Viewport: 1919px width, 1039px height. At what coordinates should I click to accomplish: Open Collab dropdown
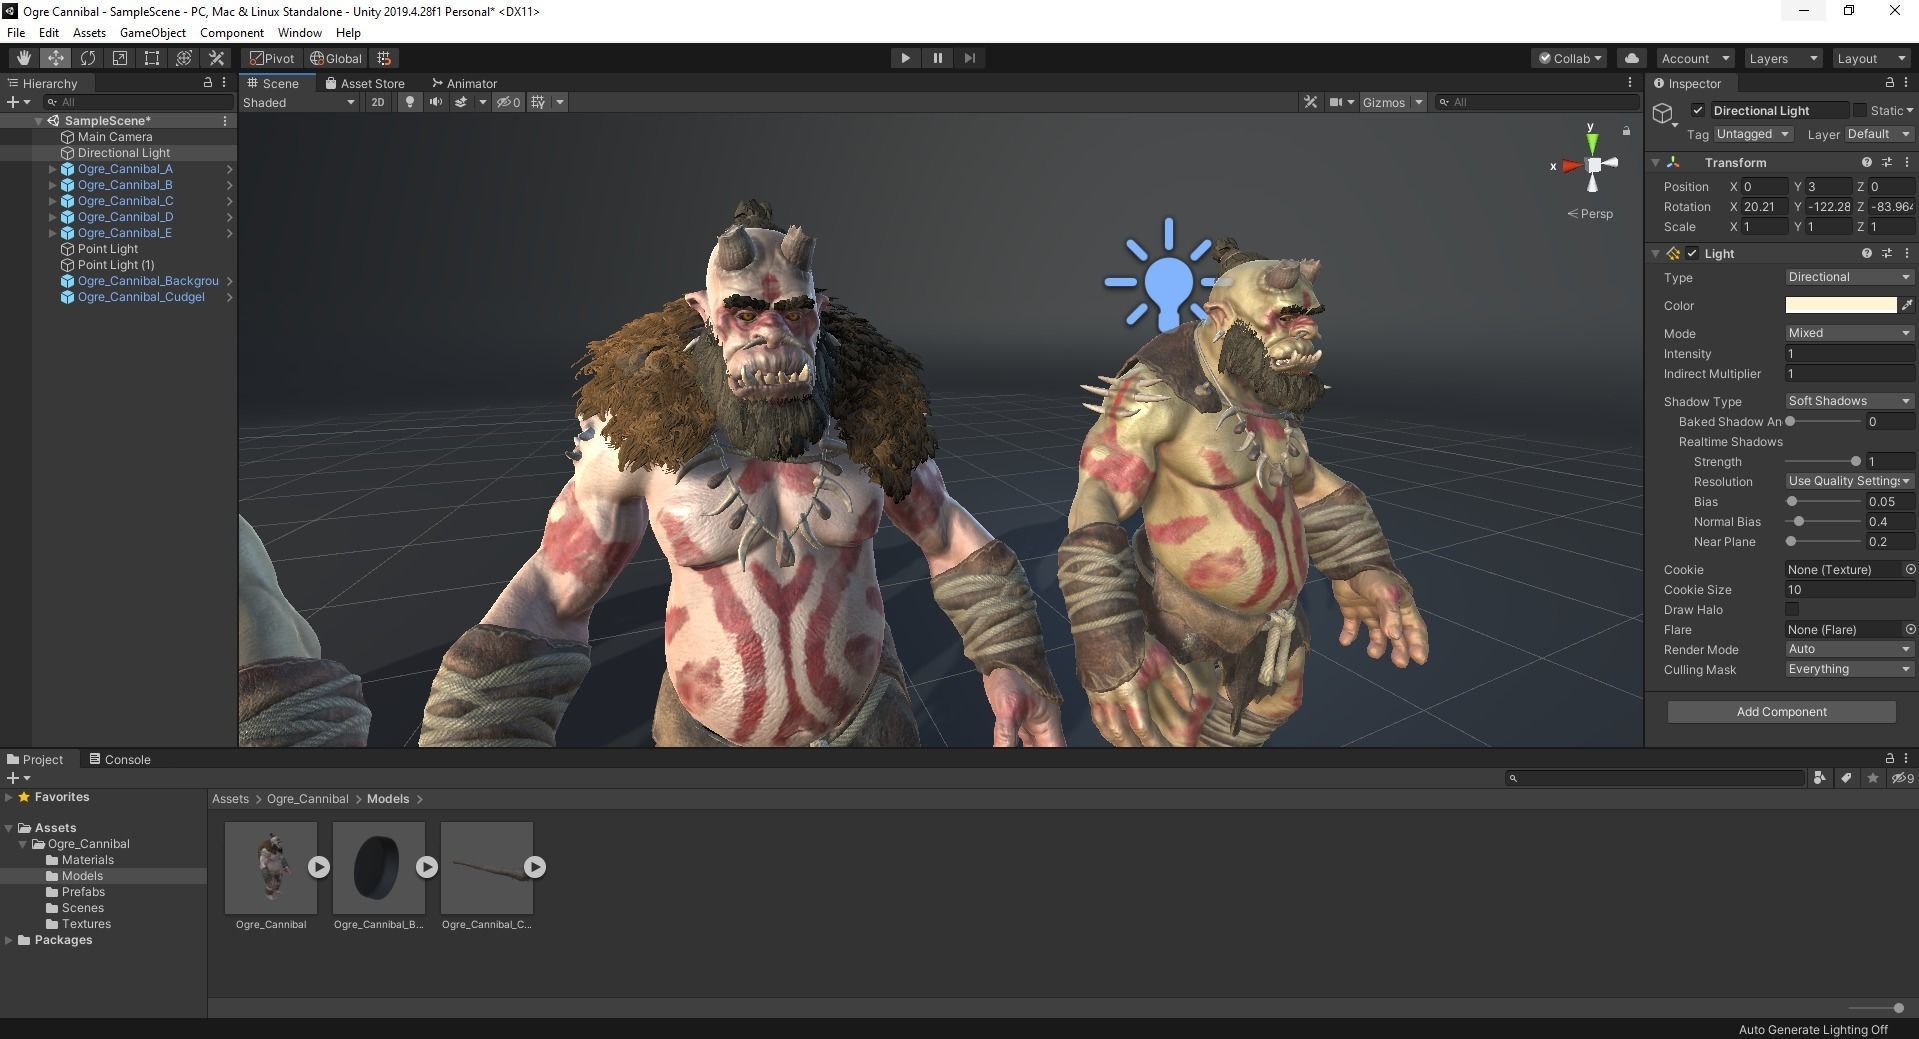tap(1570, 58)
